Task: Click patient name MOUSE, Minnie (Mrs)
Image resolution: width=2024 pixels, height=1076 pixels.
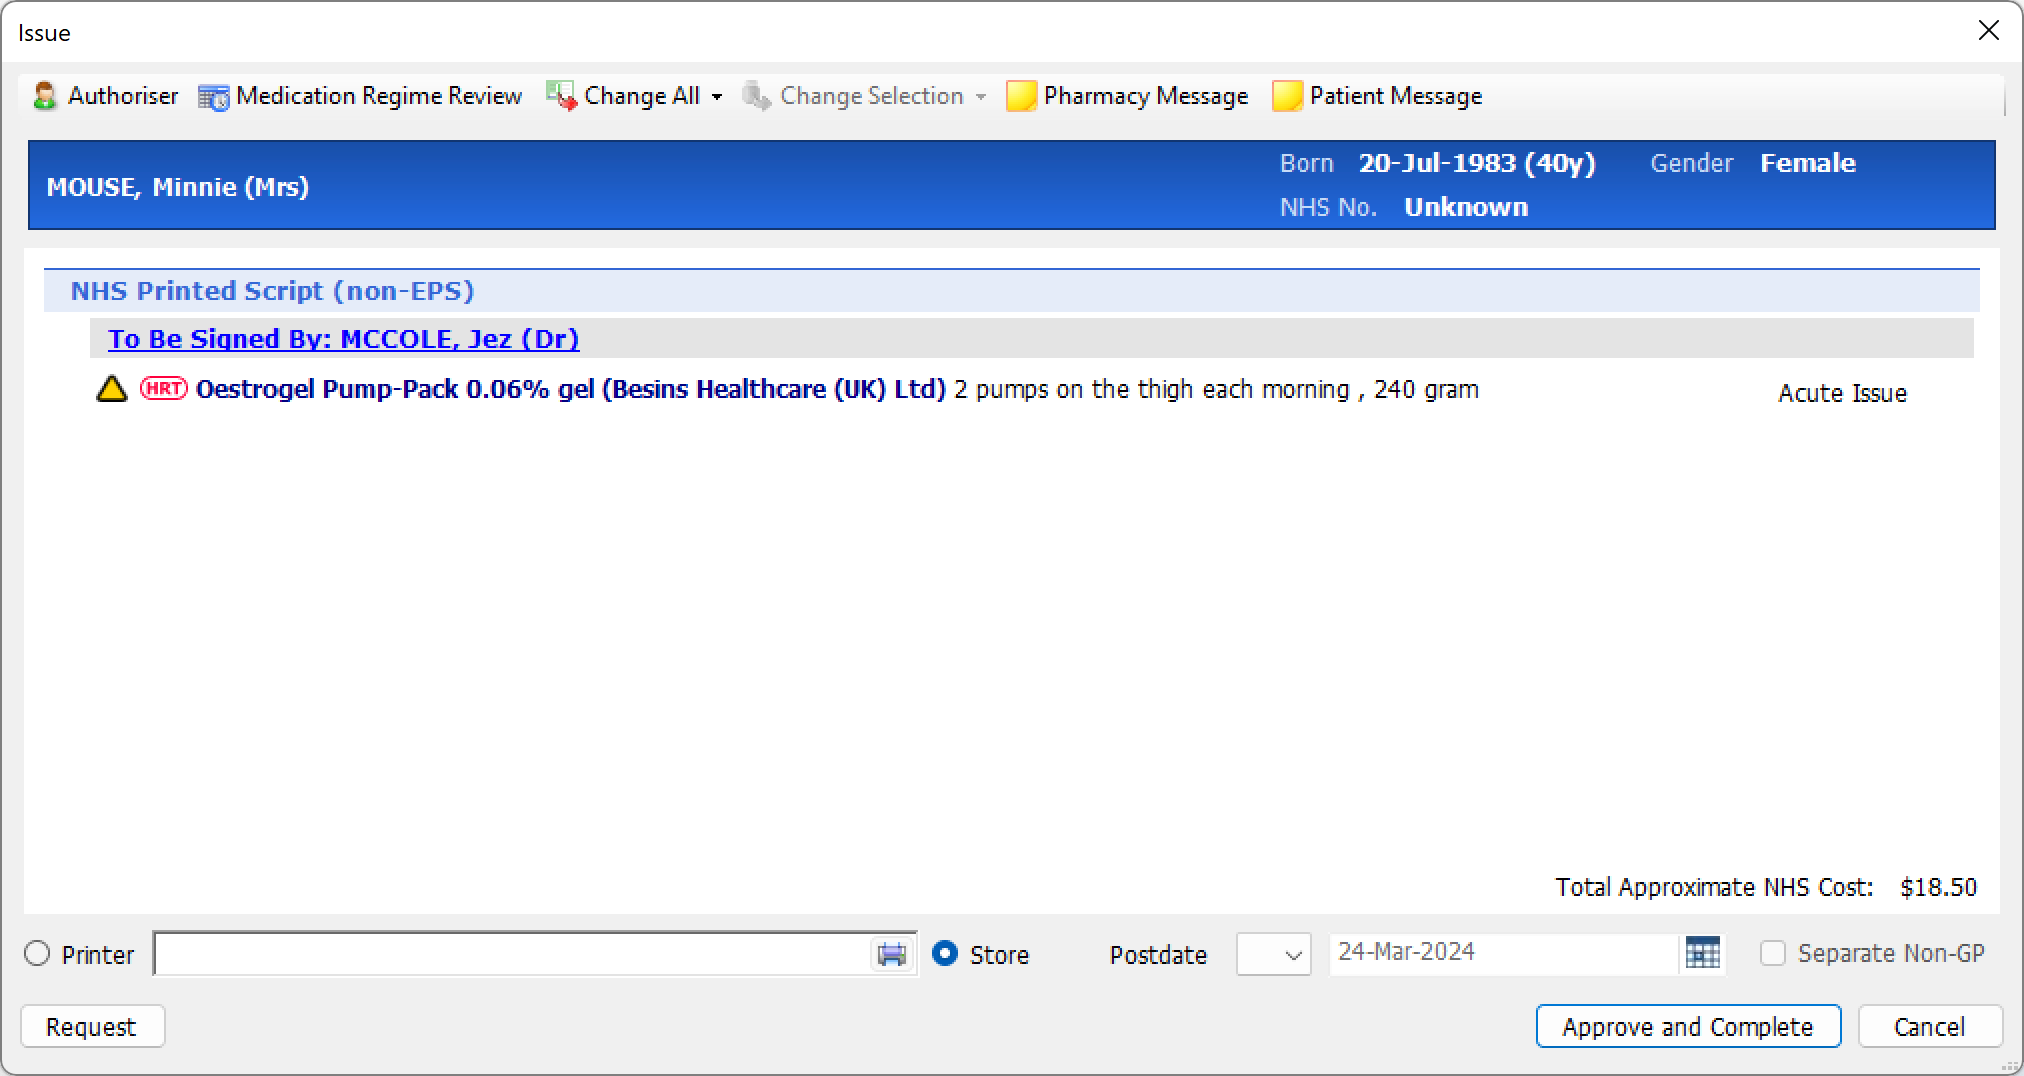Action: (x=178, y=187)
